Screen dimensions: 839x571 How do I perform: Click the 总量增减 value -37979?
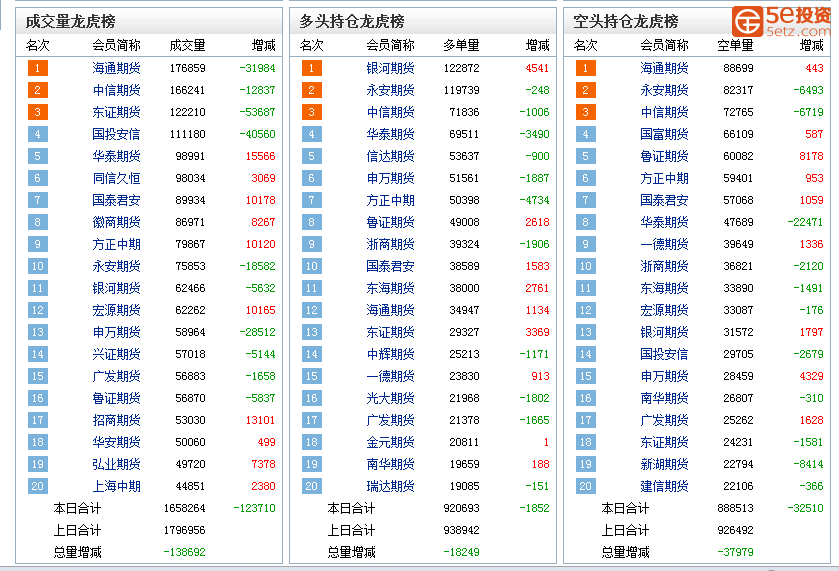pyautogui.click(x=735, y=552)
